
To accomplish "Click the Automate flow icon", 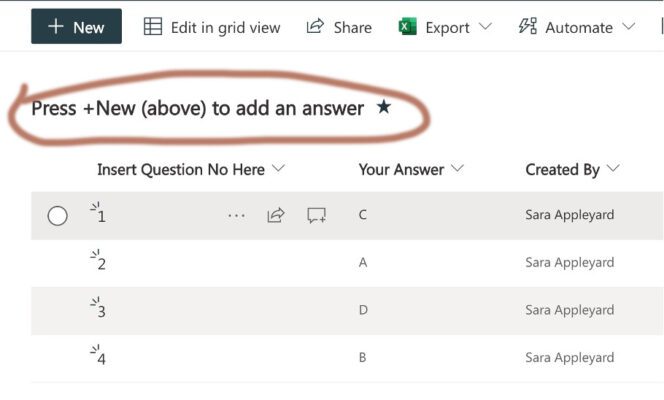I will tap(528, 26).
